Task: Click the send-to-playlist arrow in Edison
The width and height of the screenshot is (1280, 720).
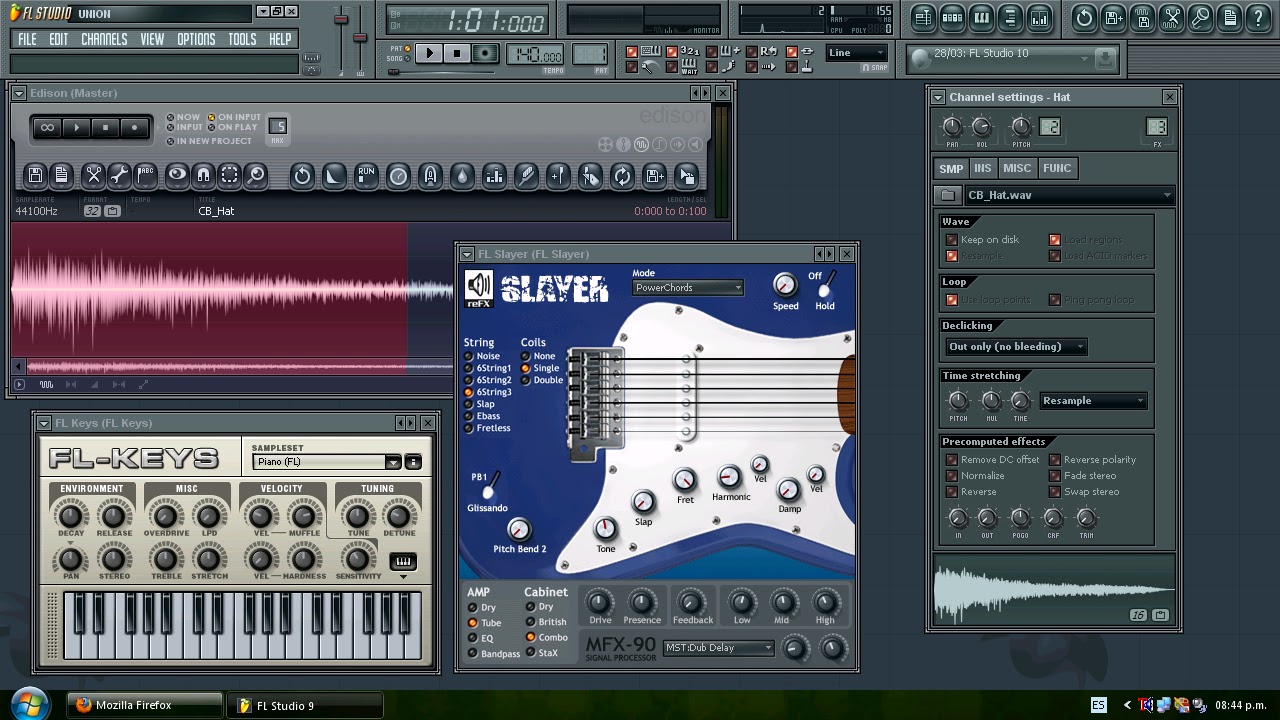Action: (684, 177)
